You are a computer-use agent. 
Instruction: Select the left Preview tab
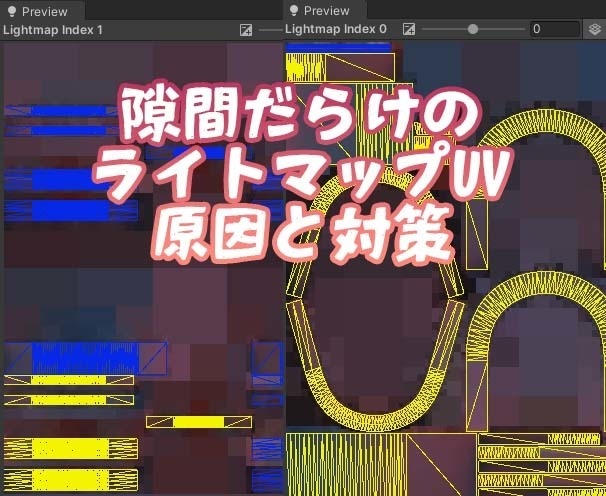tap(42, 11)
